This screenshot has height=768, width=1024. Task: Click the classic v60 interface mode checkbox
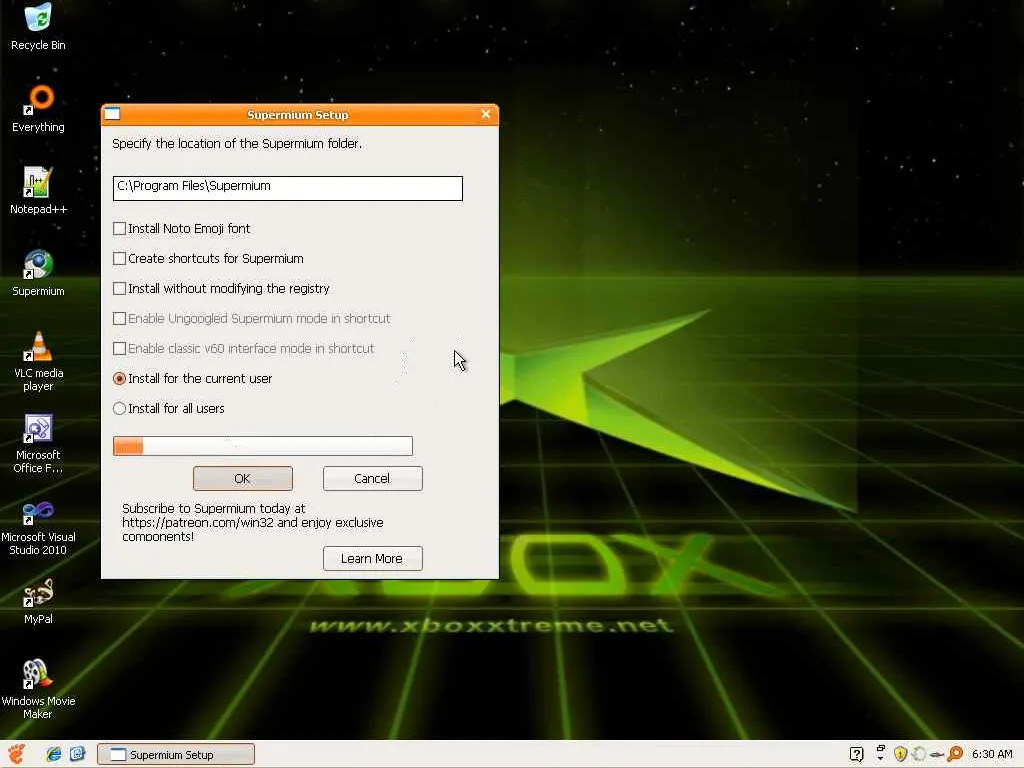click(x=119, y=349)
